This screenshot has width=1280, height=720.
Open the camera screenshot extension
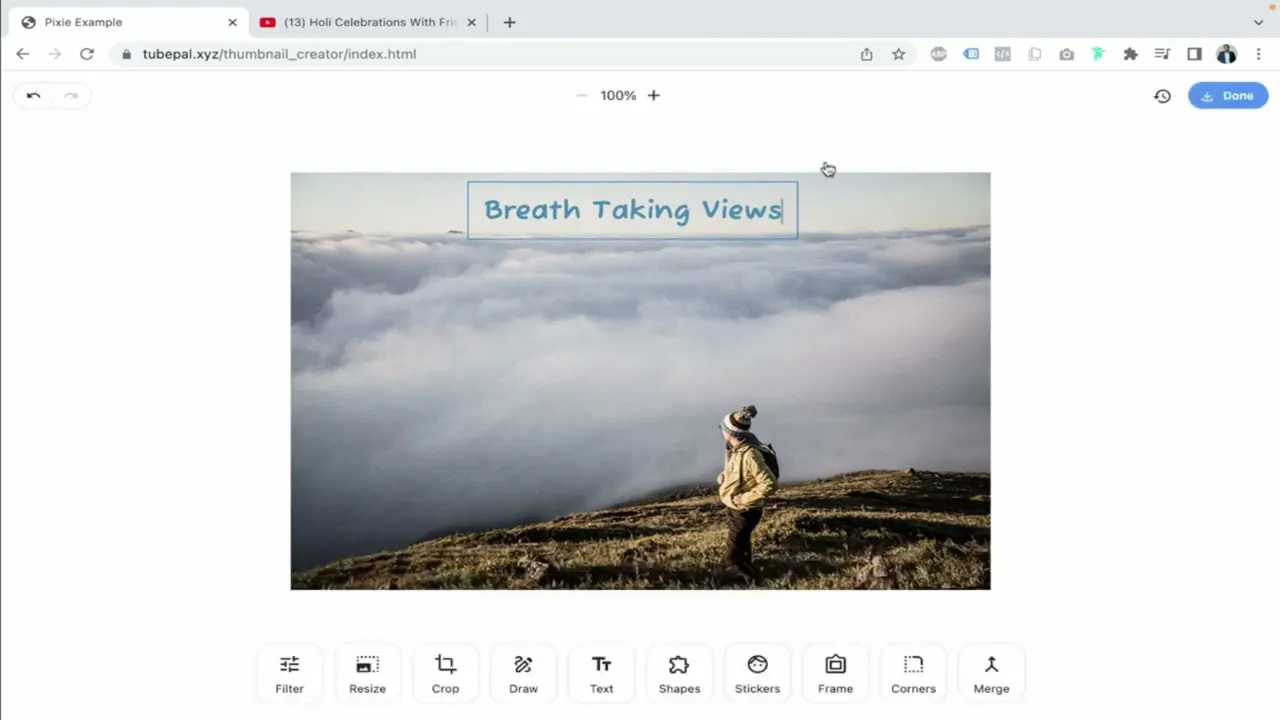(x=1066, y=54)
